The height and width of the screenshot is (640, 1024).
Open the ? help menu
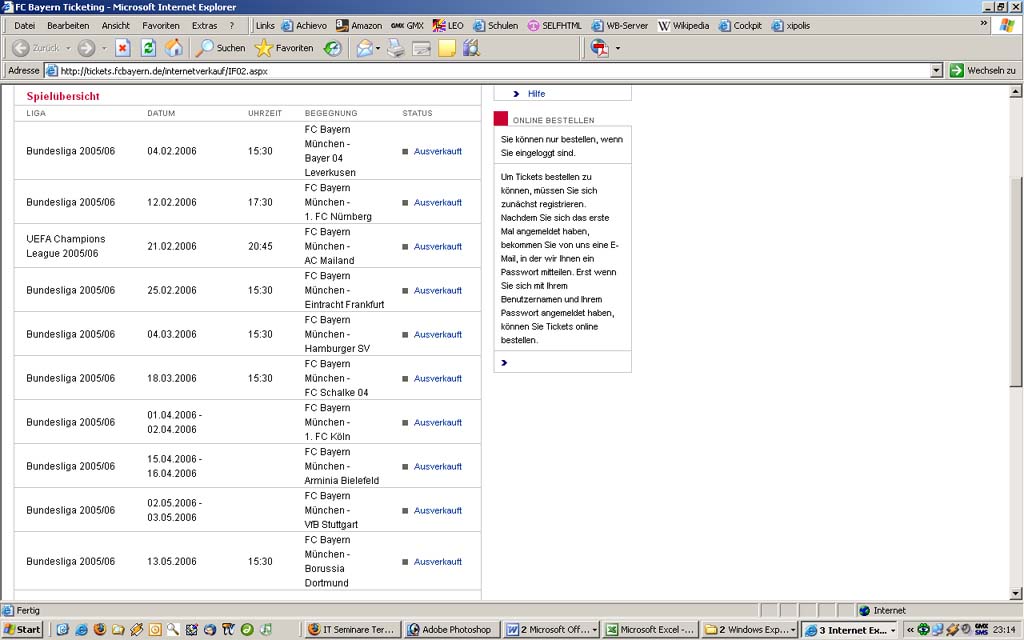coord(231,25)
